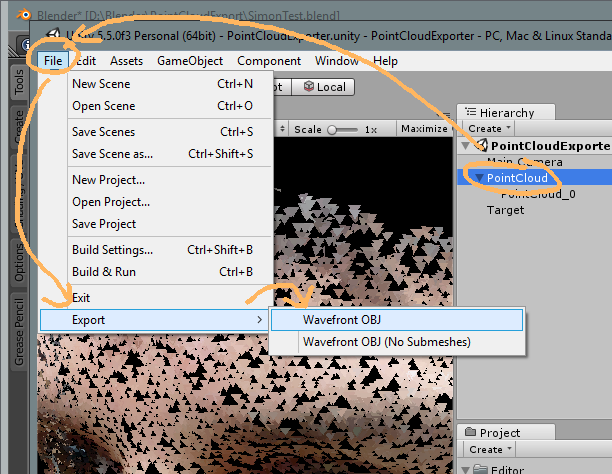The image size is (612, 474).
Task: Select Target object in Hierarchy
Action: (x=505, y=210)
